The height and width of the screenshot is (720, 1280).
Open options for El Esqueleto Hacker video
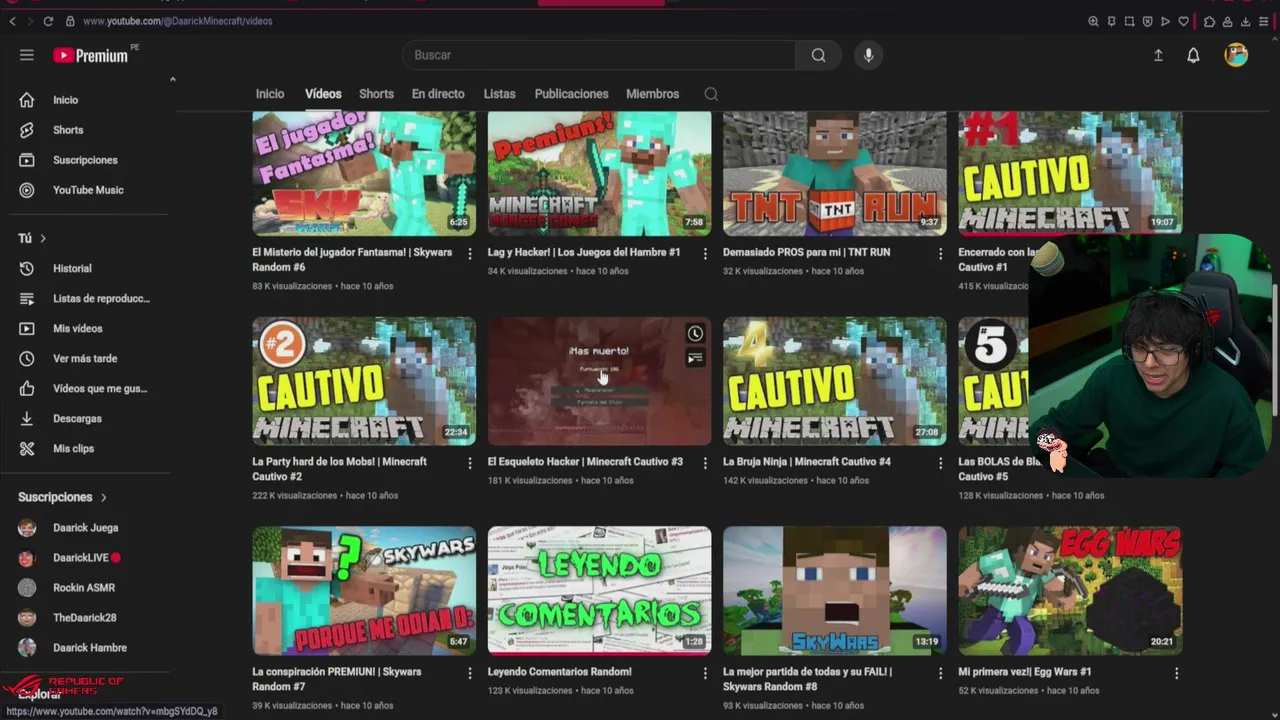705,463
